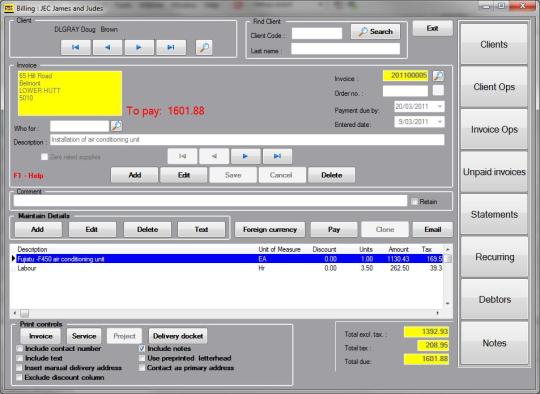Viewport: 540px width, 394px height.
Task: Enable Exclude discount column
Action: pos(20,377)
